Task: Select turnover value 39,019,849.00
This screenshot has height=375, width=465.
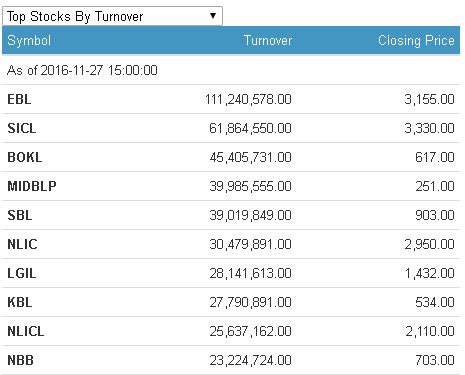Action: coord(250,215)
